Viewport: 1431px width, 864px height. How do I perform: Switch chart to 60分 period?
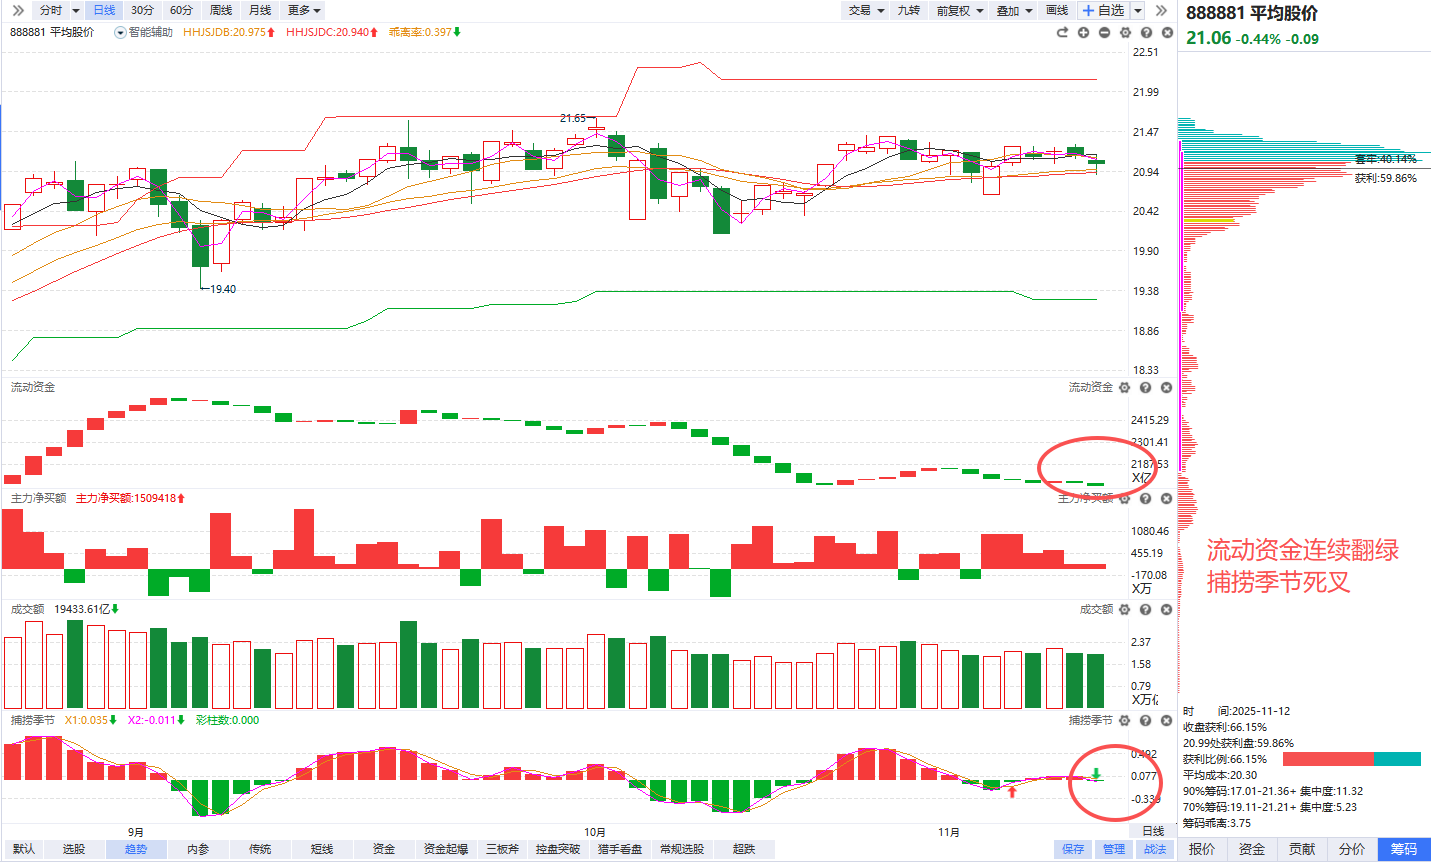[x=181, y=10]
